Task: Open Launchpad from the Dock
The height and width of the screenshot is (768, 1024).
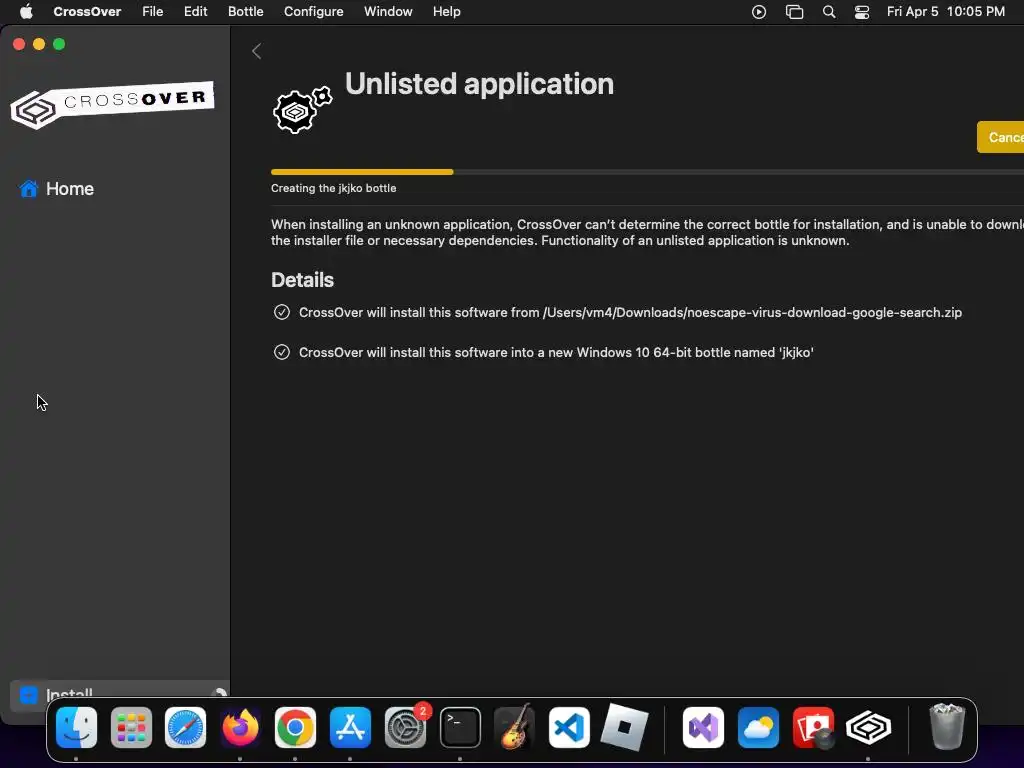Action: pos(131,727)
